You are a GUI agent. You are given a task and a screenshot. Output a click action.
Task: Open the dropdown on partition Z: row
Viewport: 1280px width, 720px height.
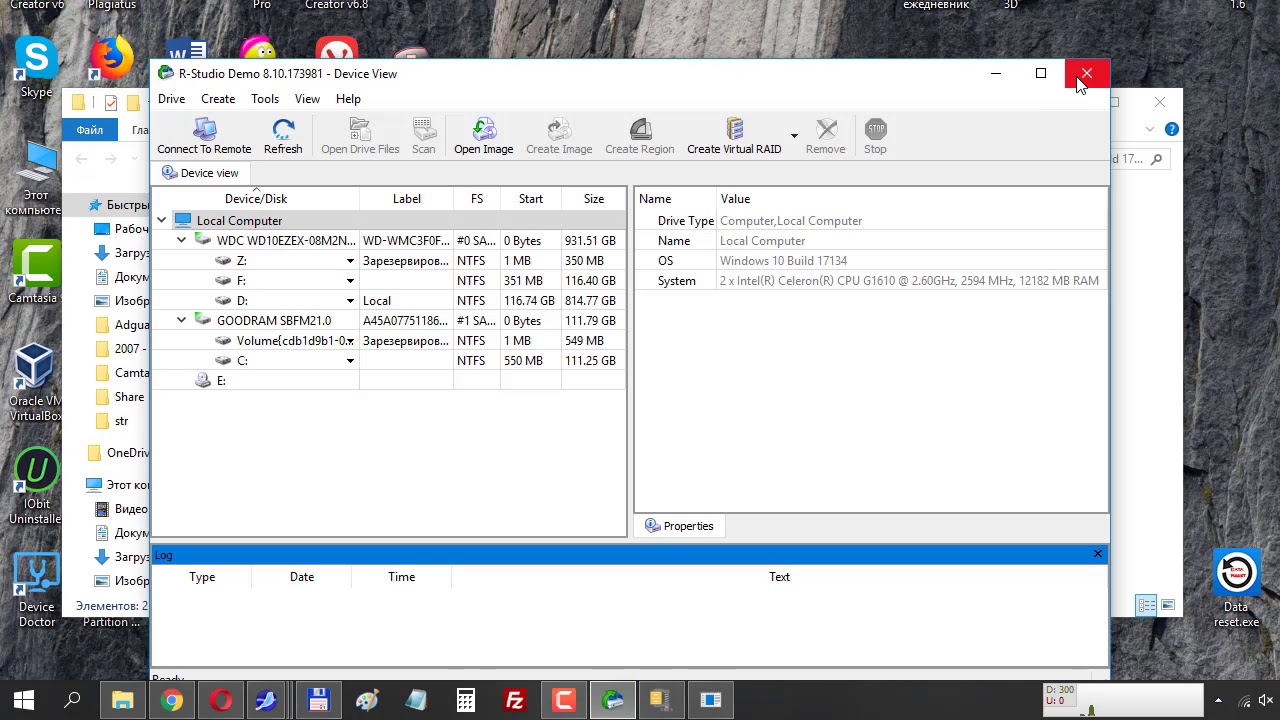point(350,261)
